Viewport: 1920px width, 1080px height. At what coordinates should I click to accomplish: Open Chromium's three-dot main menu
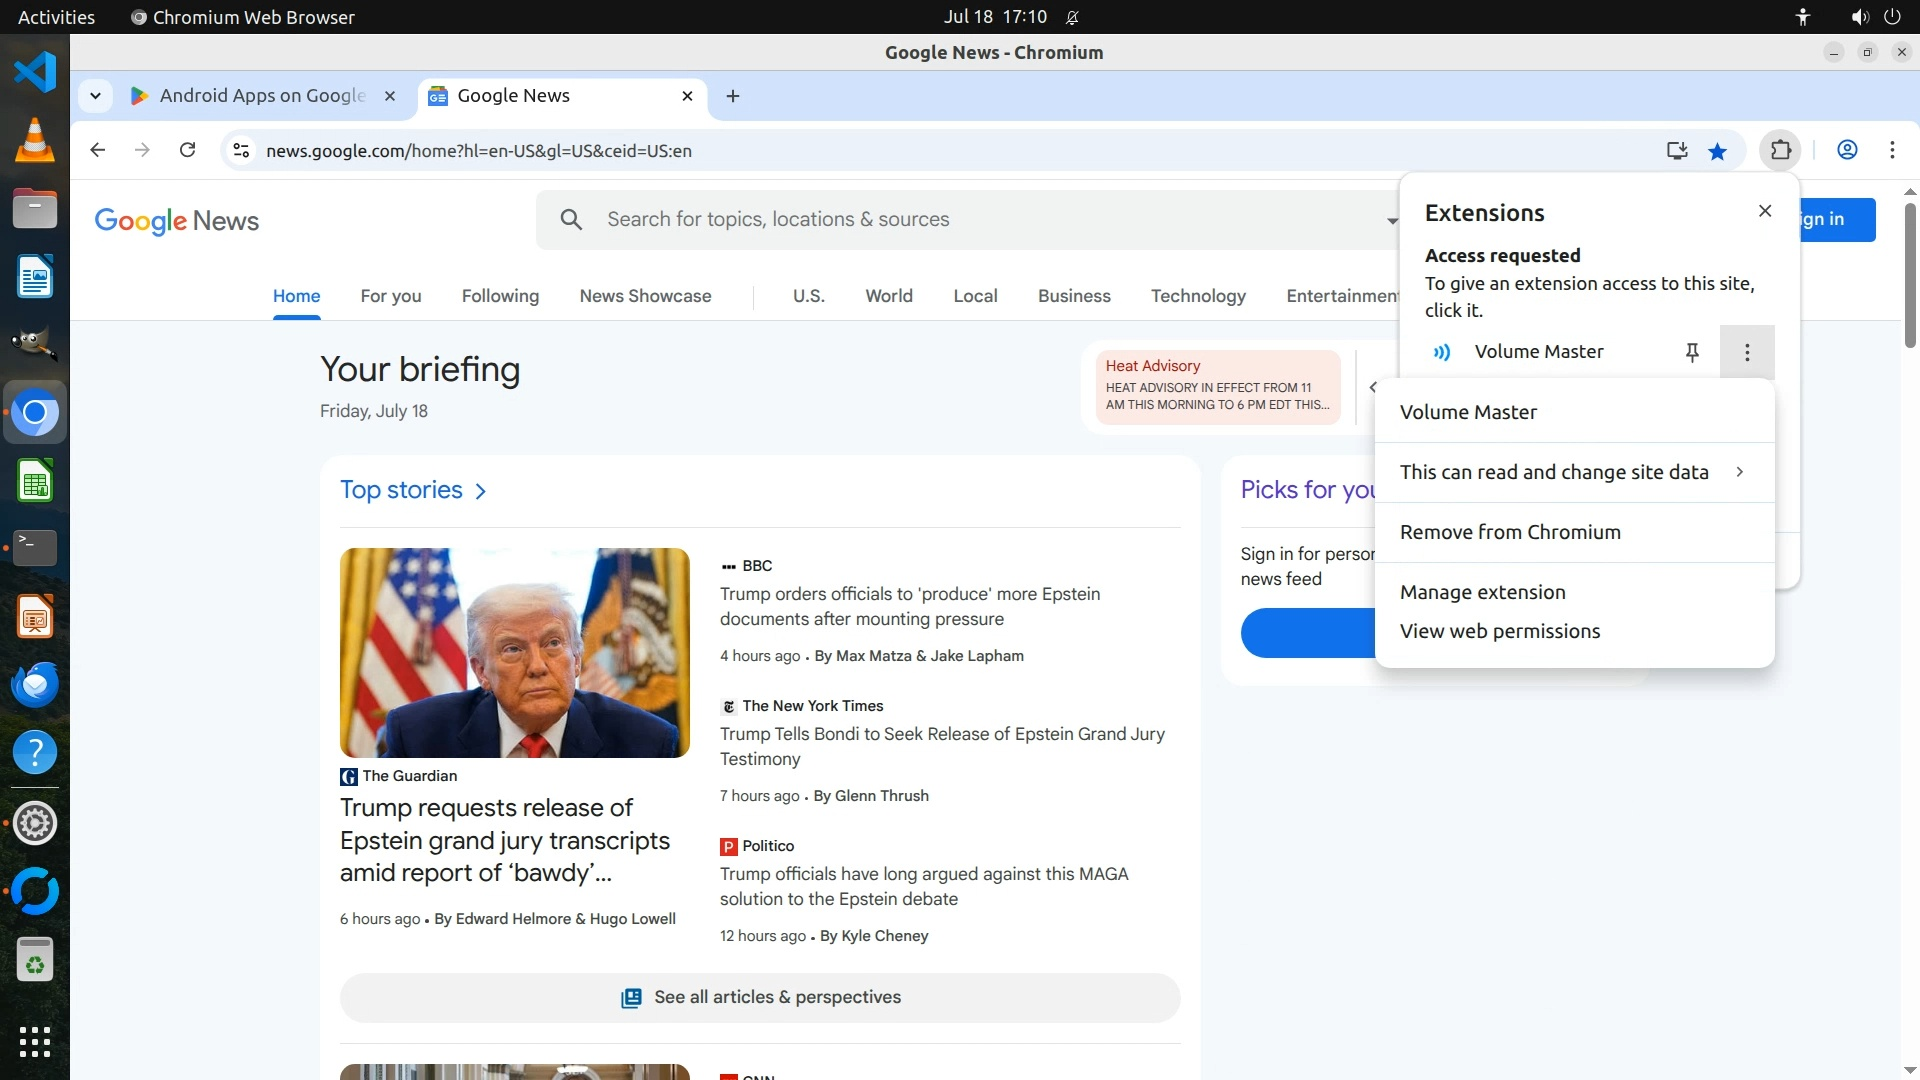(x=1892, y=150)
